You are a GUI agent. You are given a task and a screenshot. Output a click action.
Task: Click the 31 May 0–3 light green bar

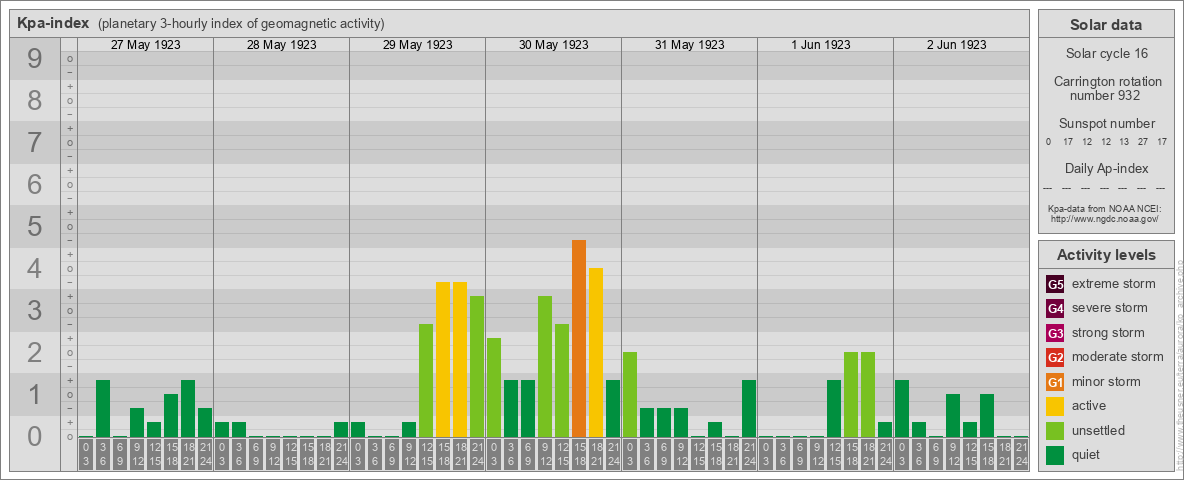(630, 395)
